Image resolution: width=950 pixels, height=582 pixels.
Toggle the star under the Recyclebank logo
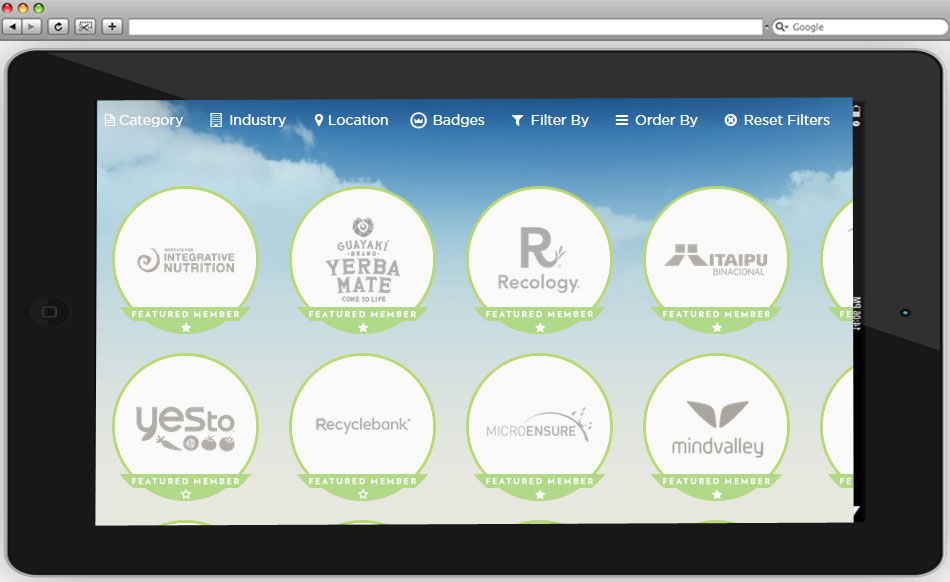point(363,494)
